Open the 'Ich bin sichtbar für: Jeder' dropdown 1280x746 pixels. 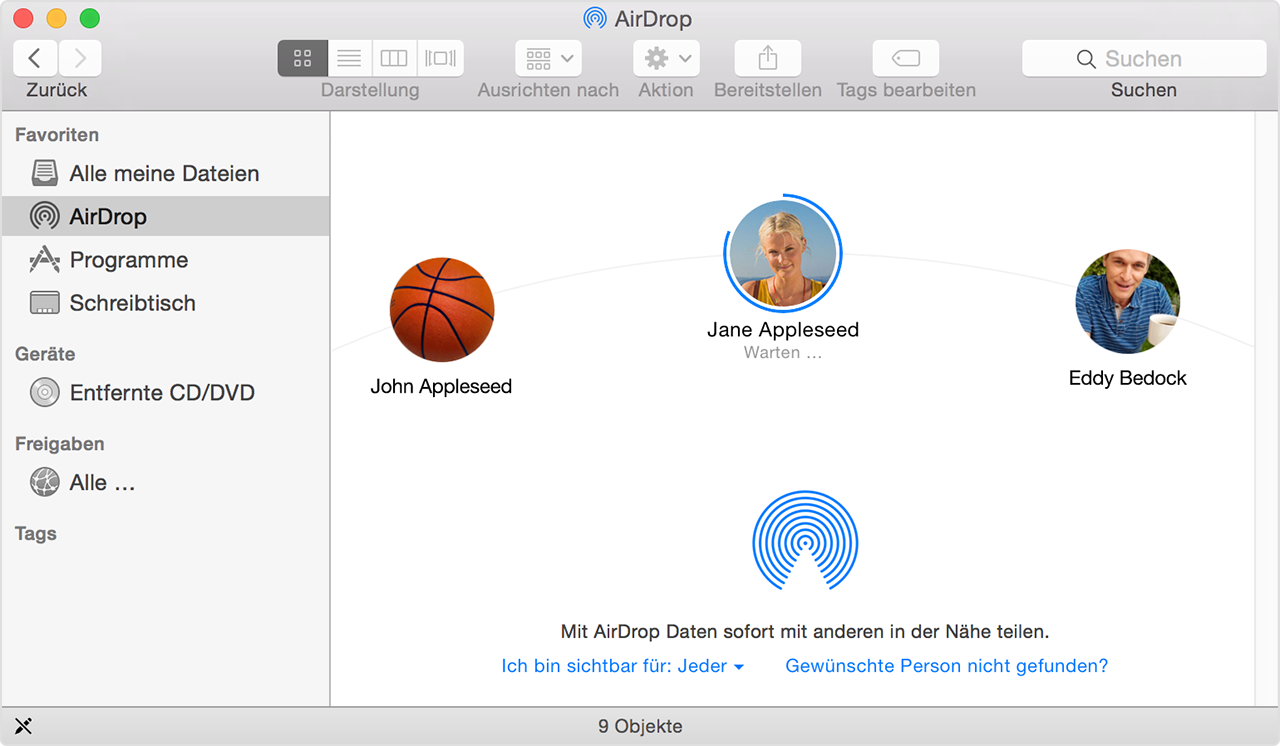(622, 665)
